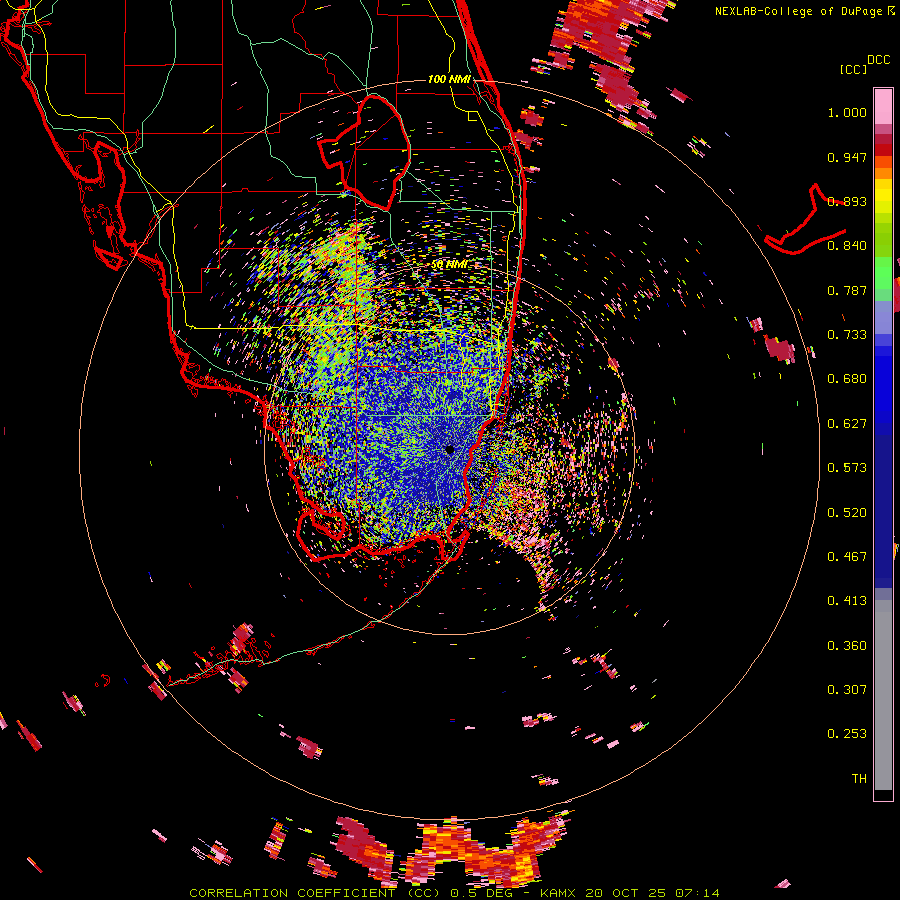The height and width of the screenshot is (900, 900).
Task: Click the 07:14 time stamp
Action: click(x=697, y=893)
